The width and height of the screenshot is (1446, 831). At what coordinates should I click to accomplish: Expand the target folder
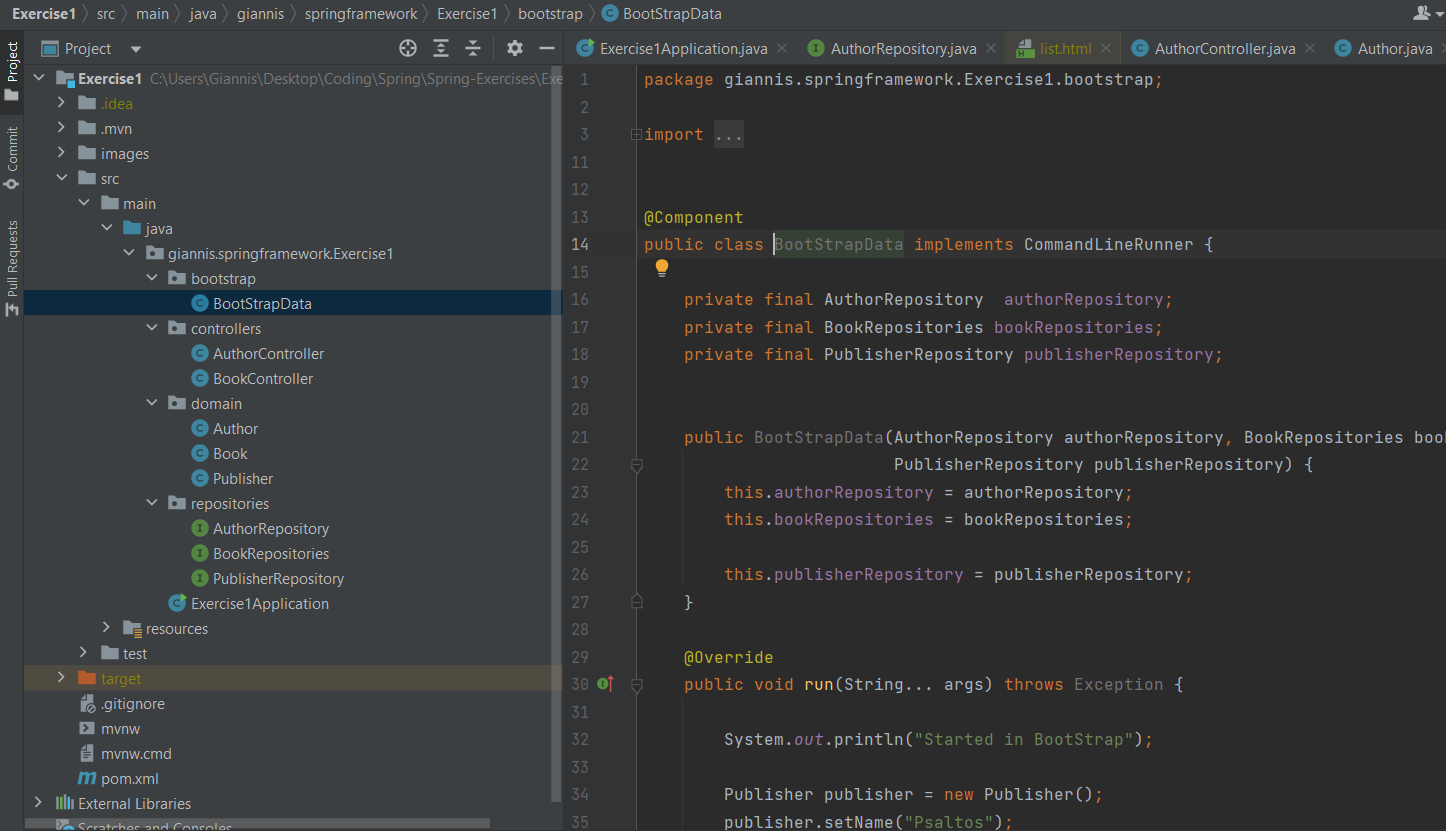click(x=62, y=678)
